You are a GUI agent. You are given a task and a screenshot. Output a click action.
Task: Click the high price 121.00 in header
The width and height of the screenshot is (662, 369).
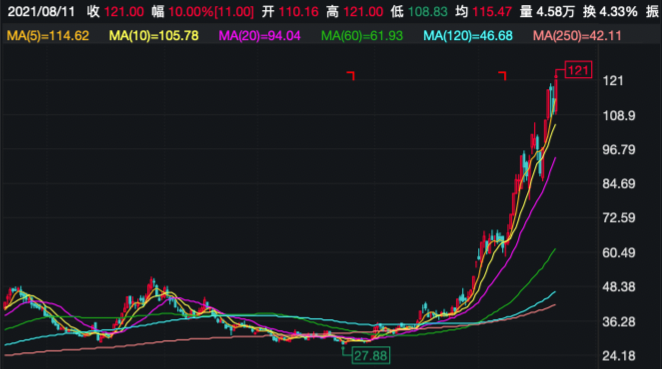(x=364, y=11)
